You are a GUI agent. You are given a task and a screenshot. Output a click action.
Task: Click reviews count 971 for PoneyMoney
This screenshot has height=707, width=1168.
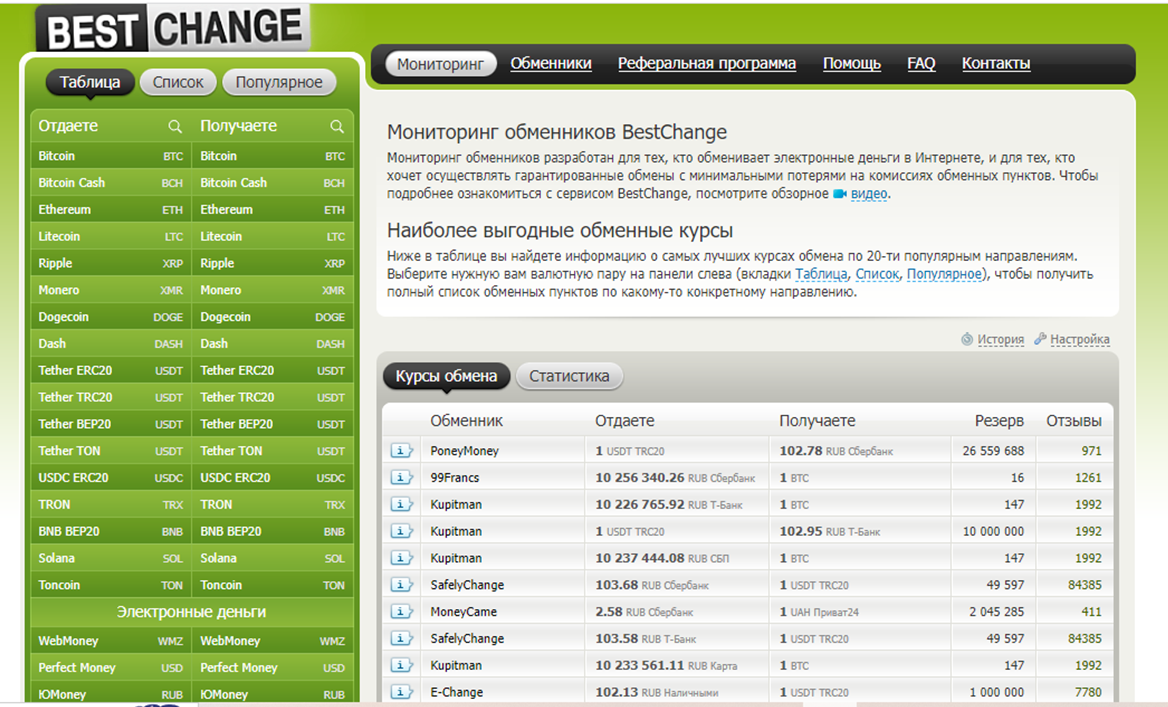point(1091,451)
